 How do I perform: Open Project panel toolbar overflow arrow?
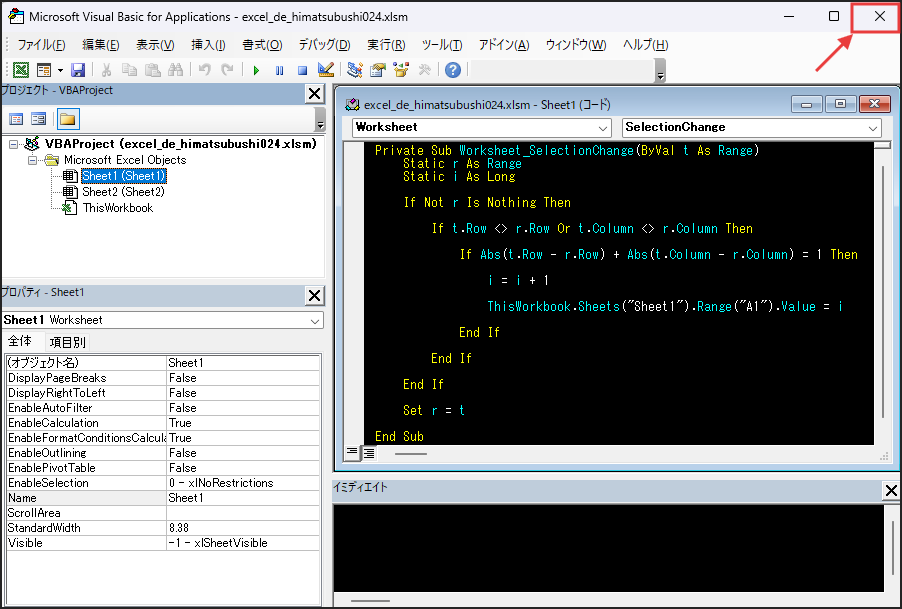click(x=320, y=120)
